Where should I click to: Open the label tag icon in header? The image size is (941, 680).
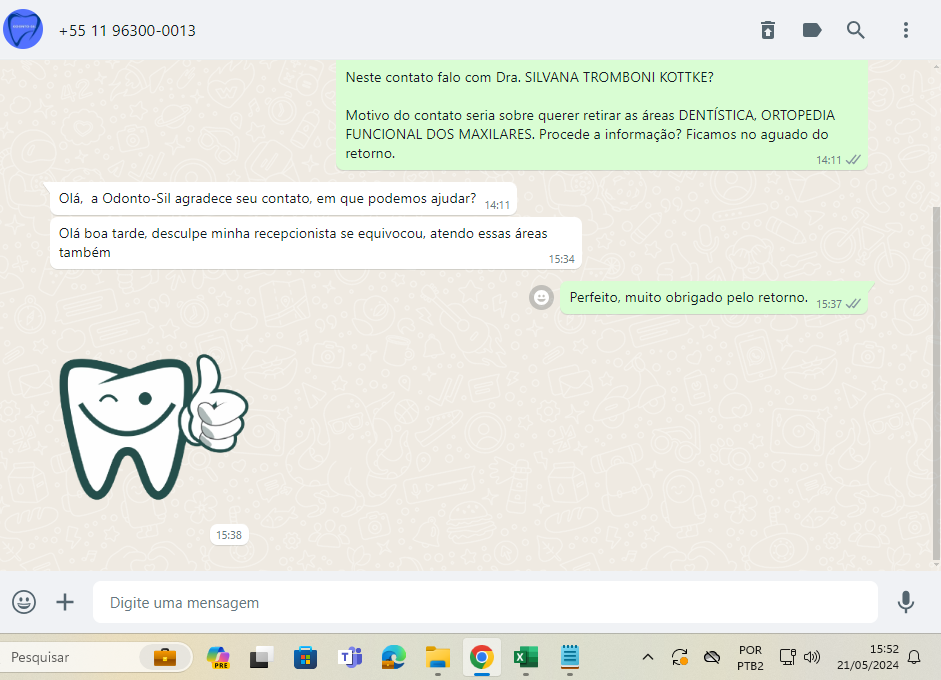[812, 30]
